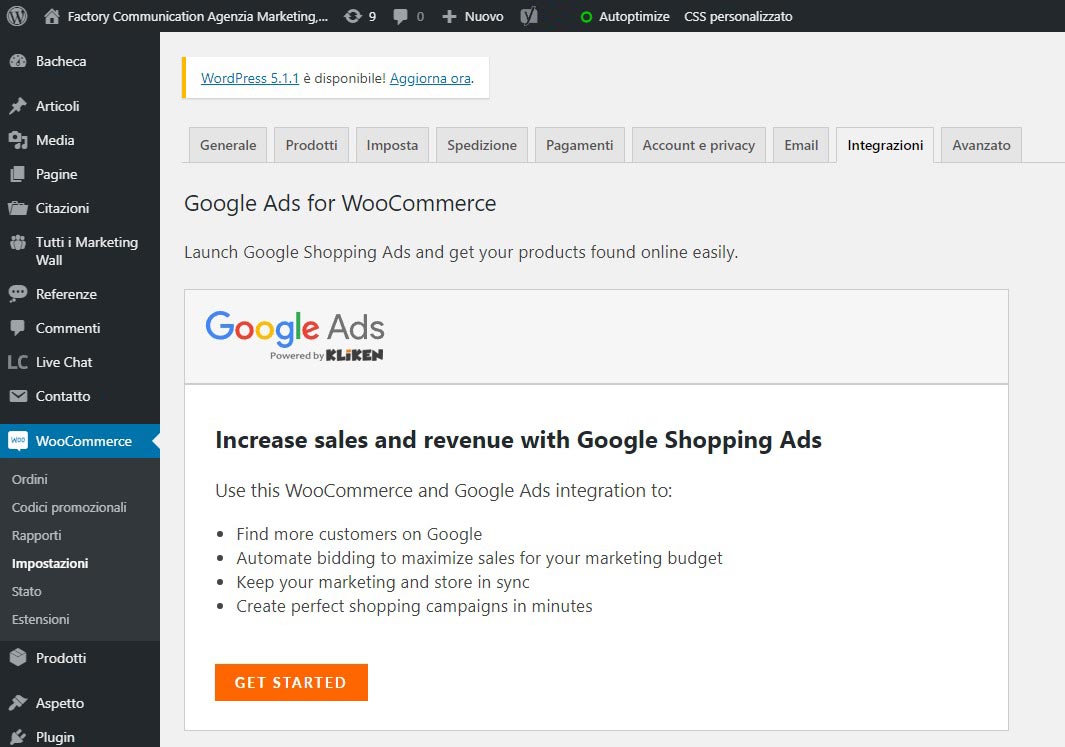Open Codici promozionali submenu item
The image size is (1065, 747).
point(69,507)
